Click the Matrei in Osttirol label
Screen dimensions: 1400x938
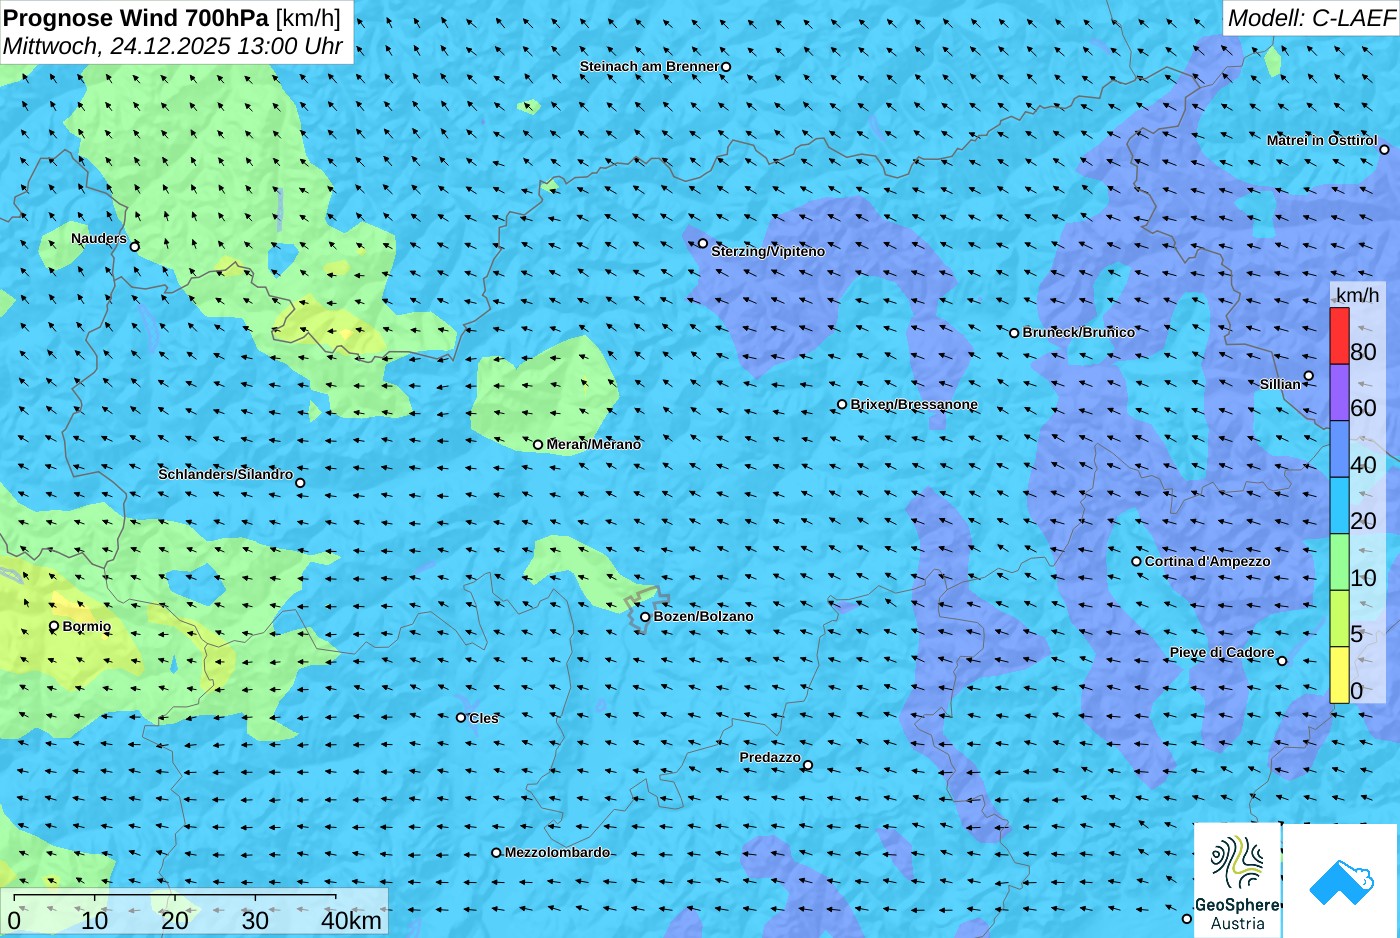coord(1322,140)
